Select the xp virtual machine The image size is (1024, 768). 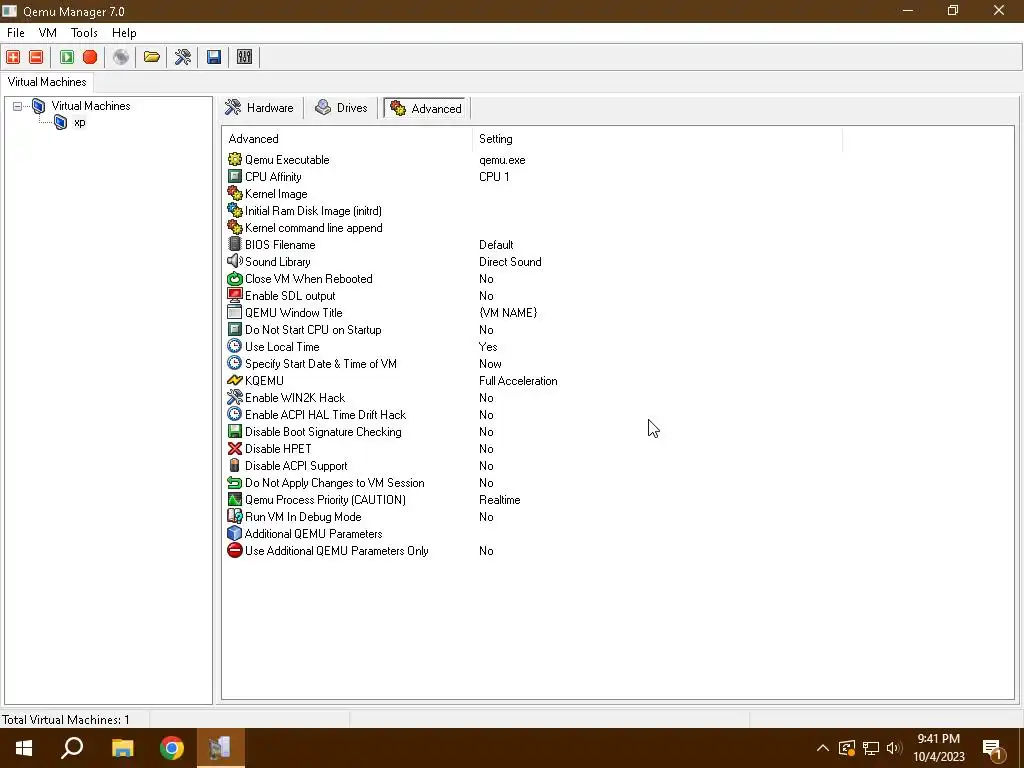(80, 123)
